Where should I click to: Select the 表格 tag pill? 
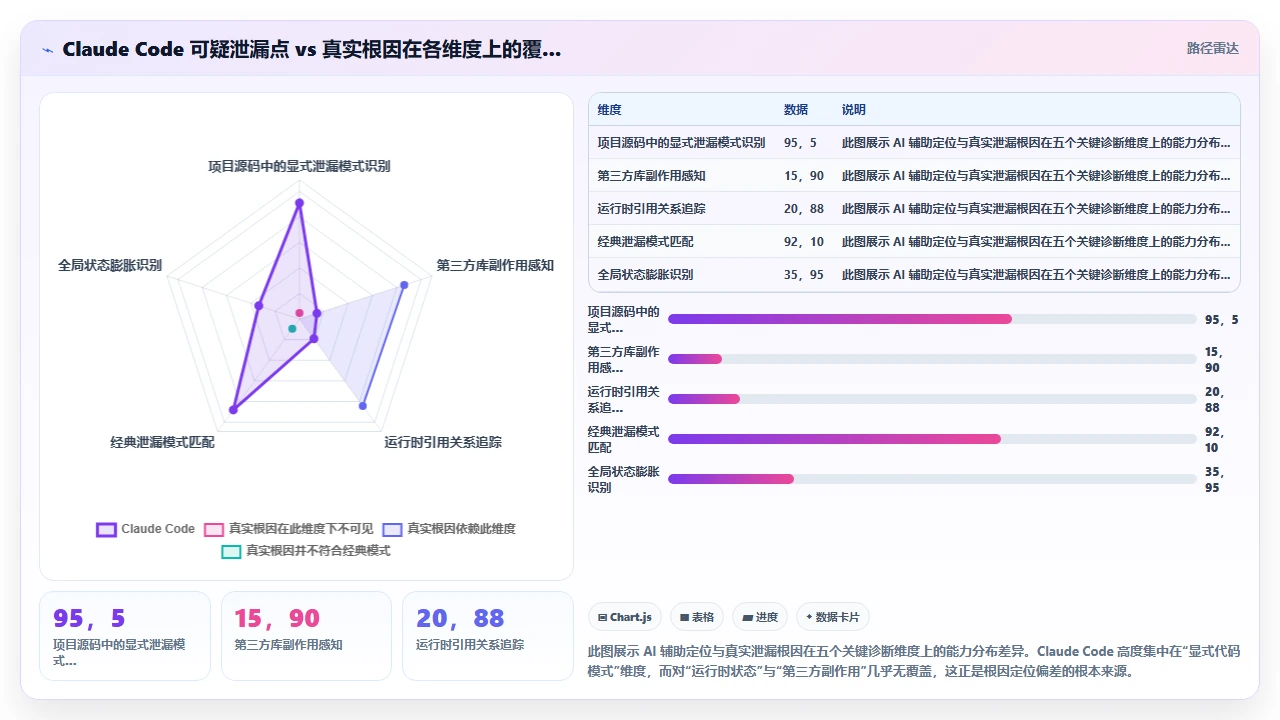pyautogui.click(x=696, y=617)
